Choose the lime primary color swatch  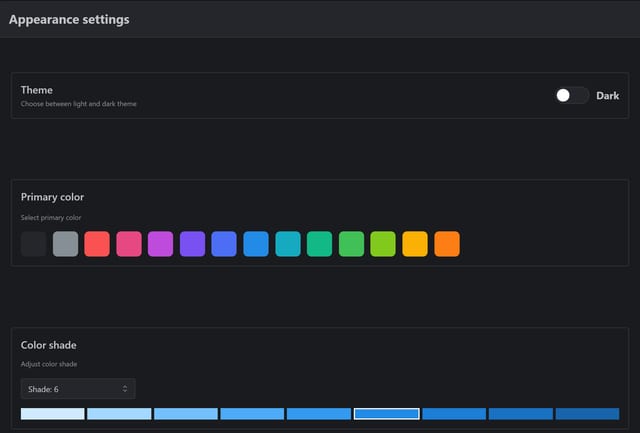tap(383, 244)
